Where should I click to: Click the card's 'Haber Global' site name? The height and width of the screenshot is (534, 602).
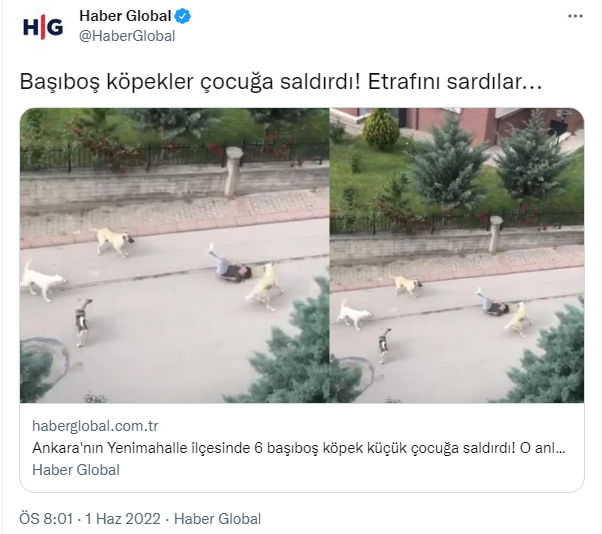click(x=76, y=470)
